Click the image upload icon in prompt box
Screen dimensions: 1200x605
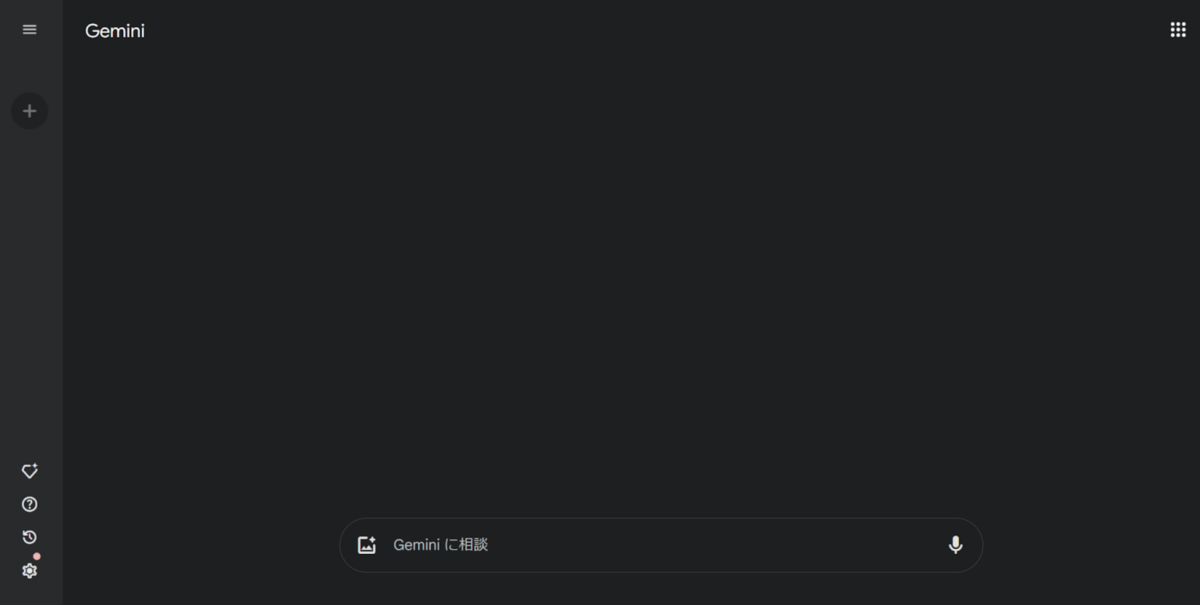tap(367, 545)
